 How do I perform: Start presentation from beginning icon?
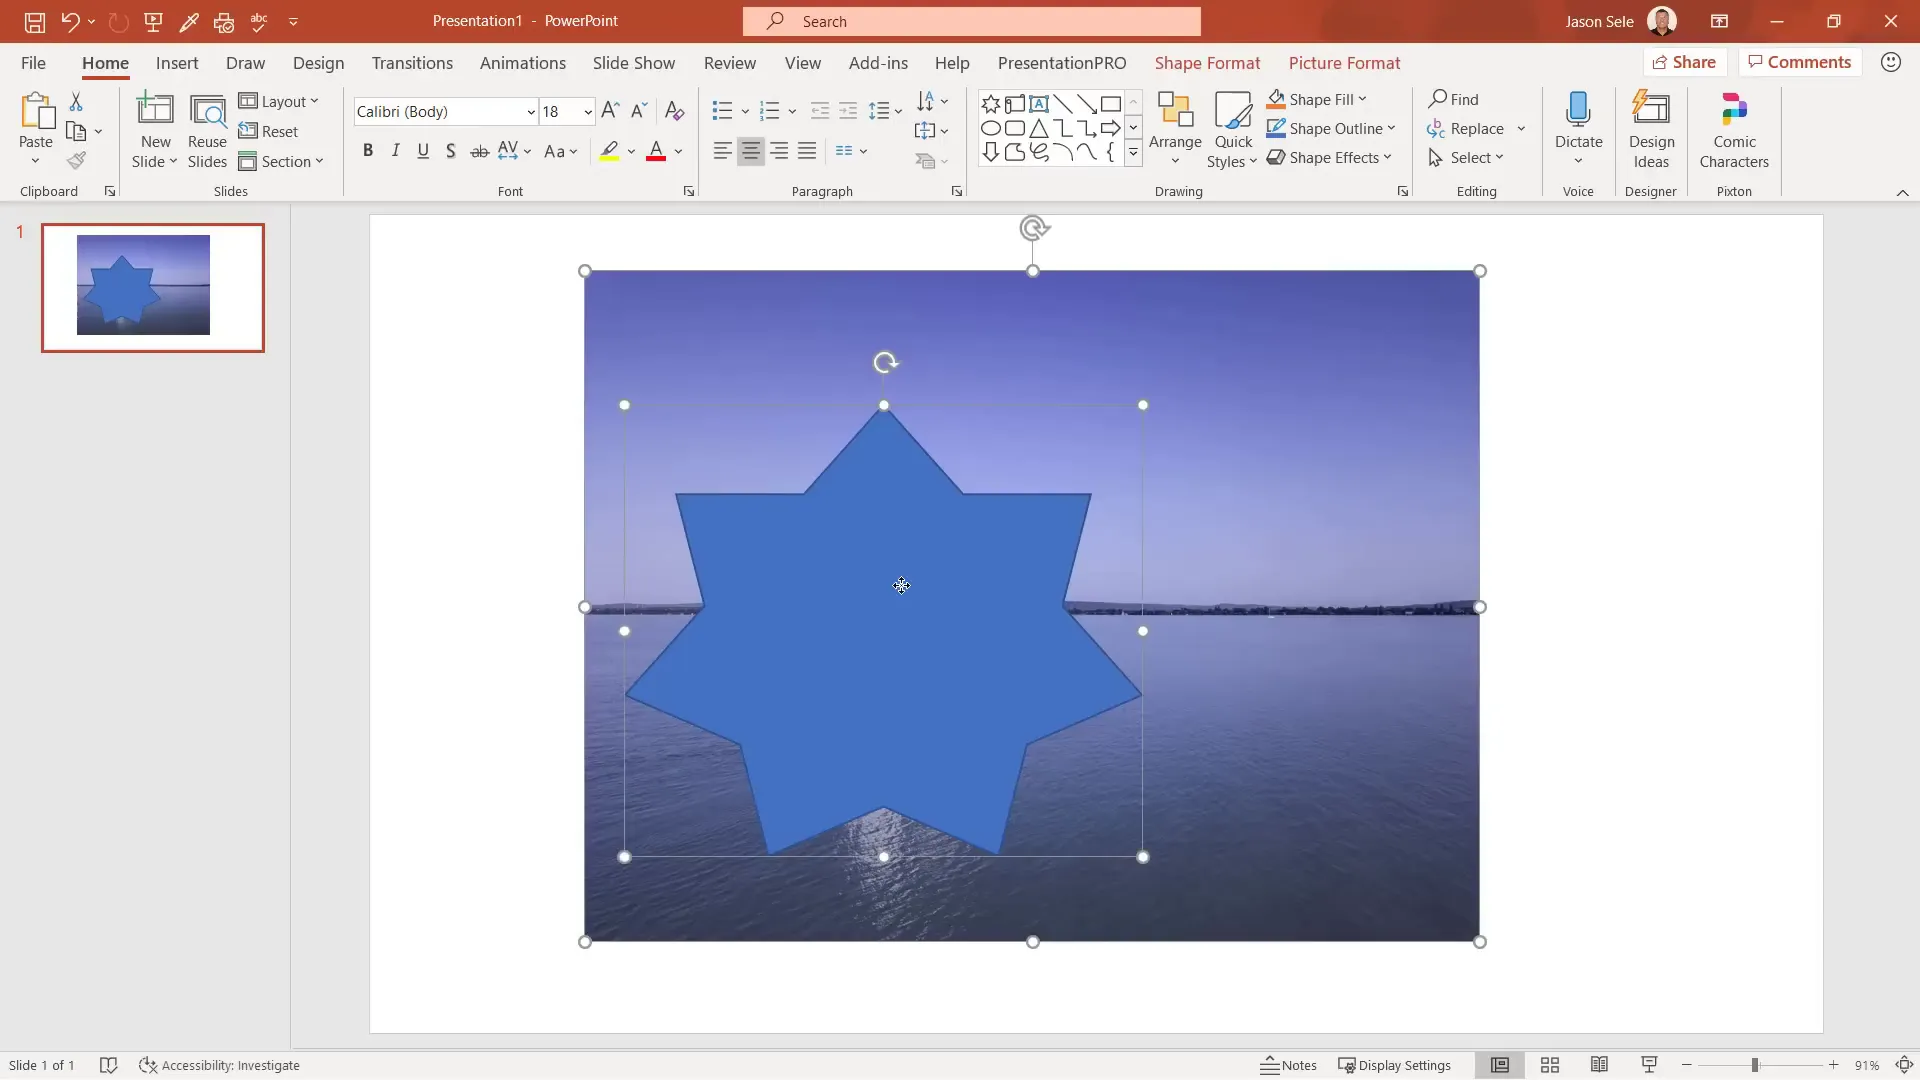pyautogui.click(x=153, y=21)
